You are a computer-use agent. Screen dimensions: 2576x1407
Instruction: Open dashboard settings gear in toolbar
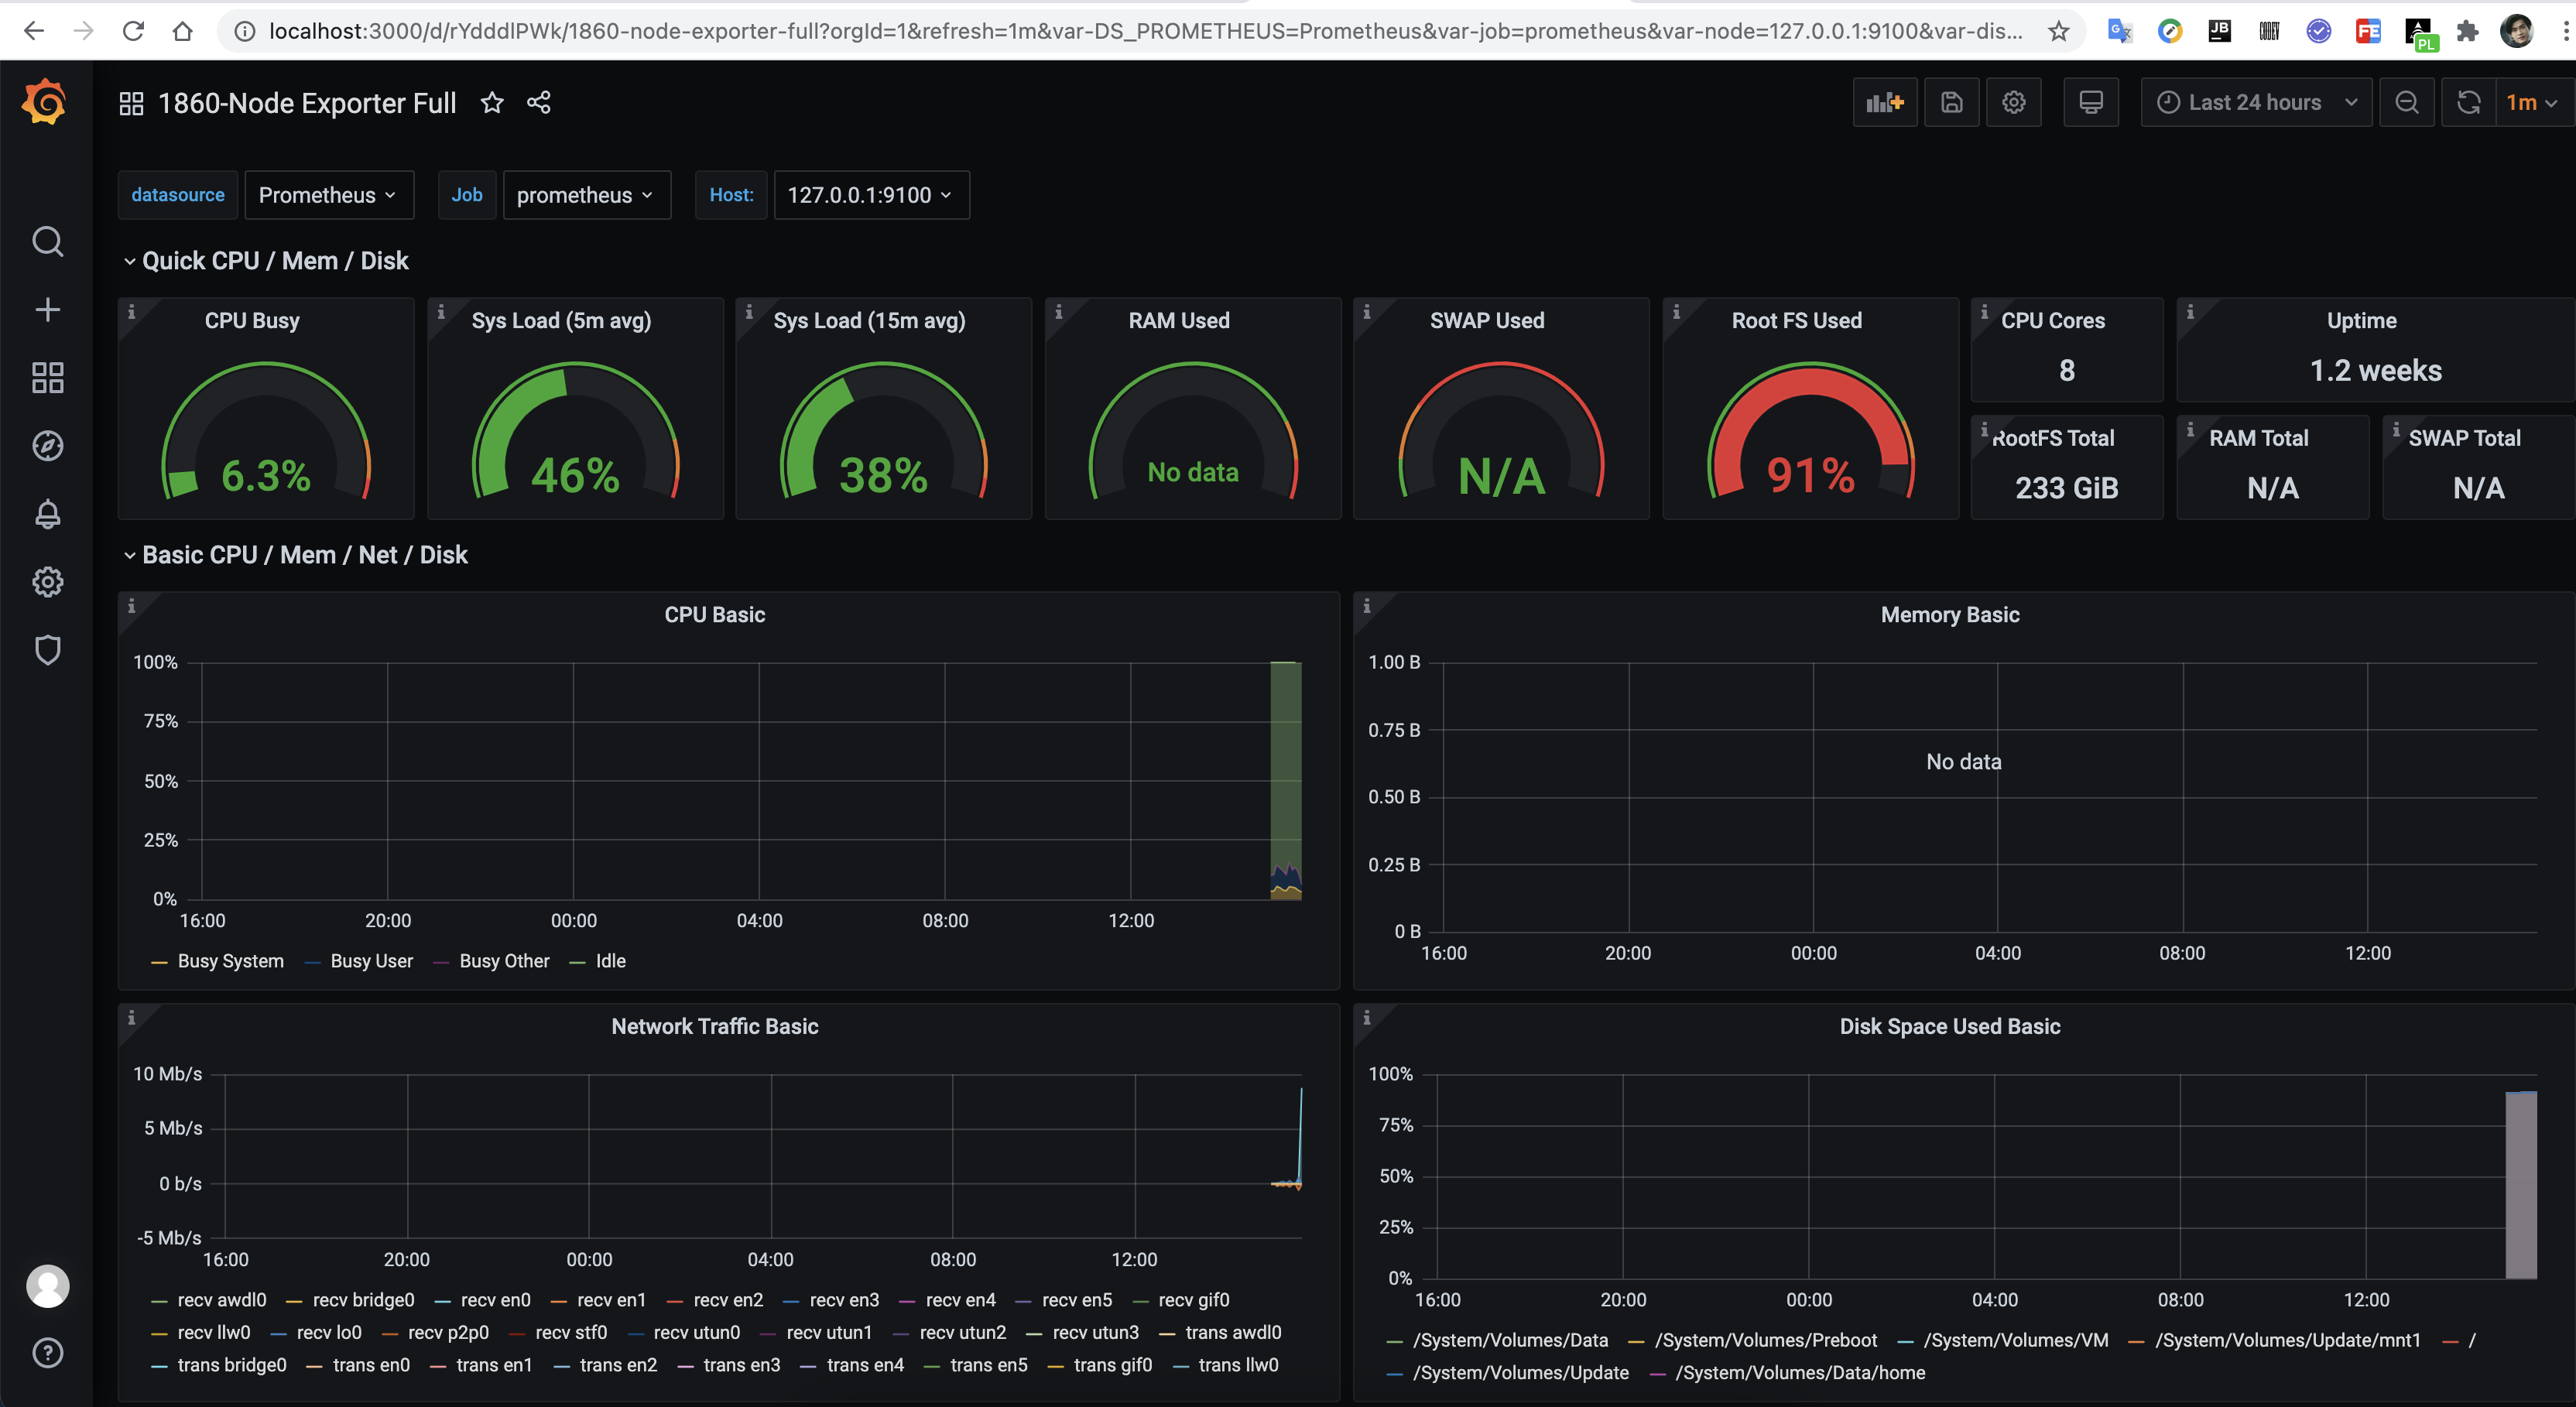tap(2013, 103)
